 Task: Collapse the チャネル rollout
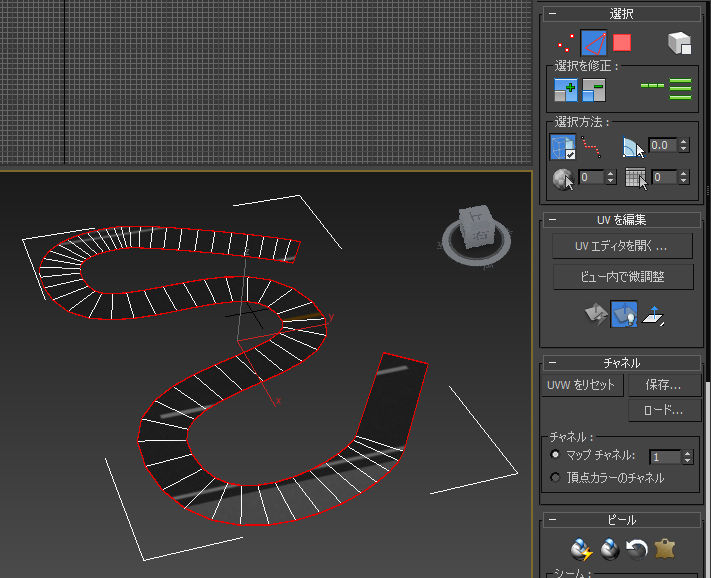tap(552, 363)
